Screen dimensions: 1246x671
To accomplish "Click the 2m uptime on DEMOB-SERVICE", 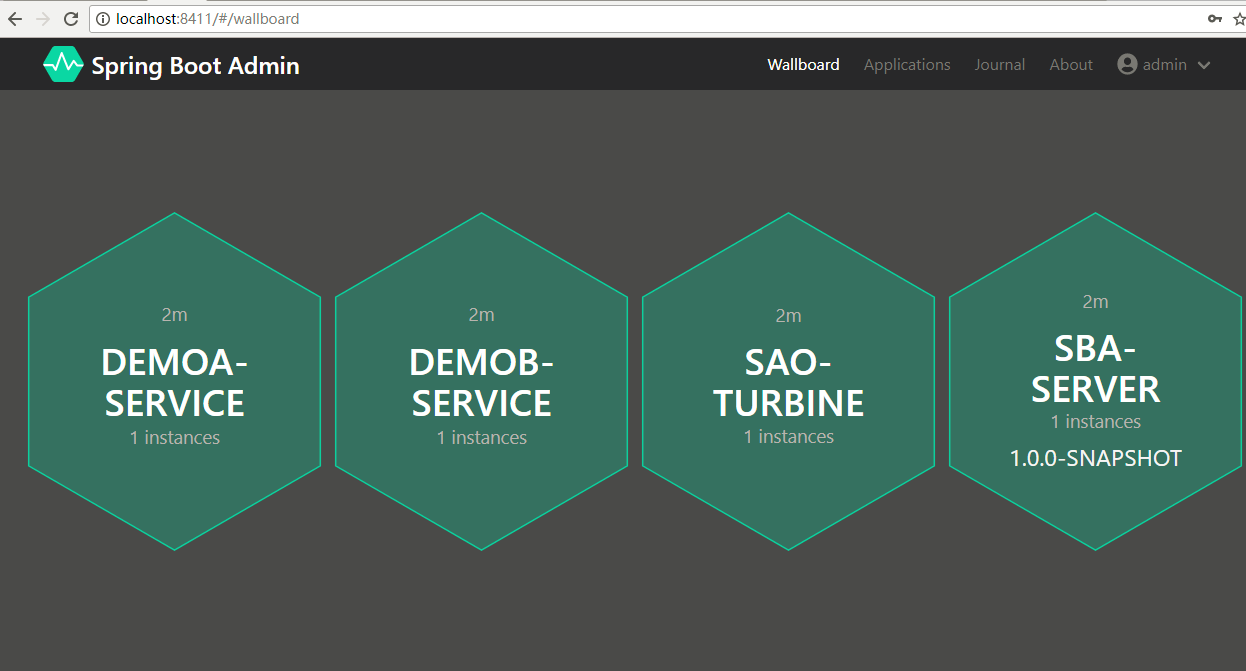I will click(481, 315).
